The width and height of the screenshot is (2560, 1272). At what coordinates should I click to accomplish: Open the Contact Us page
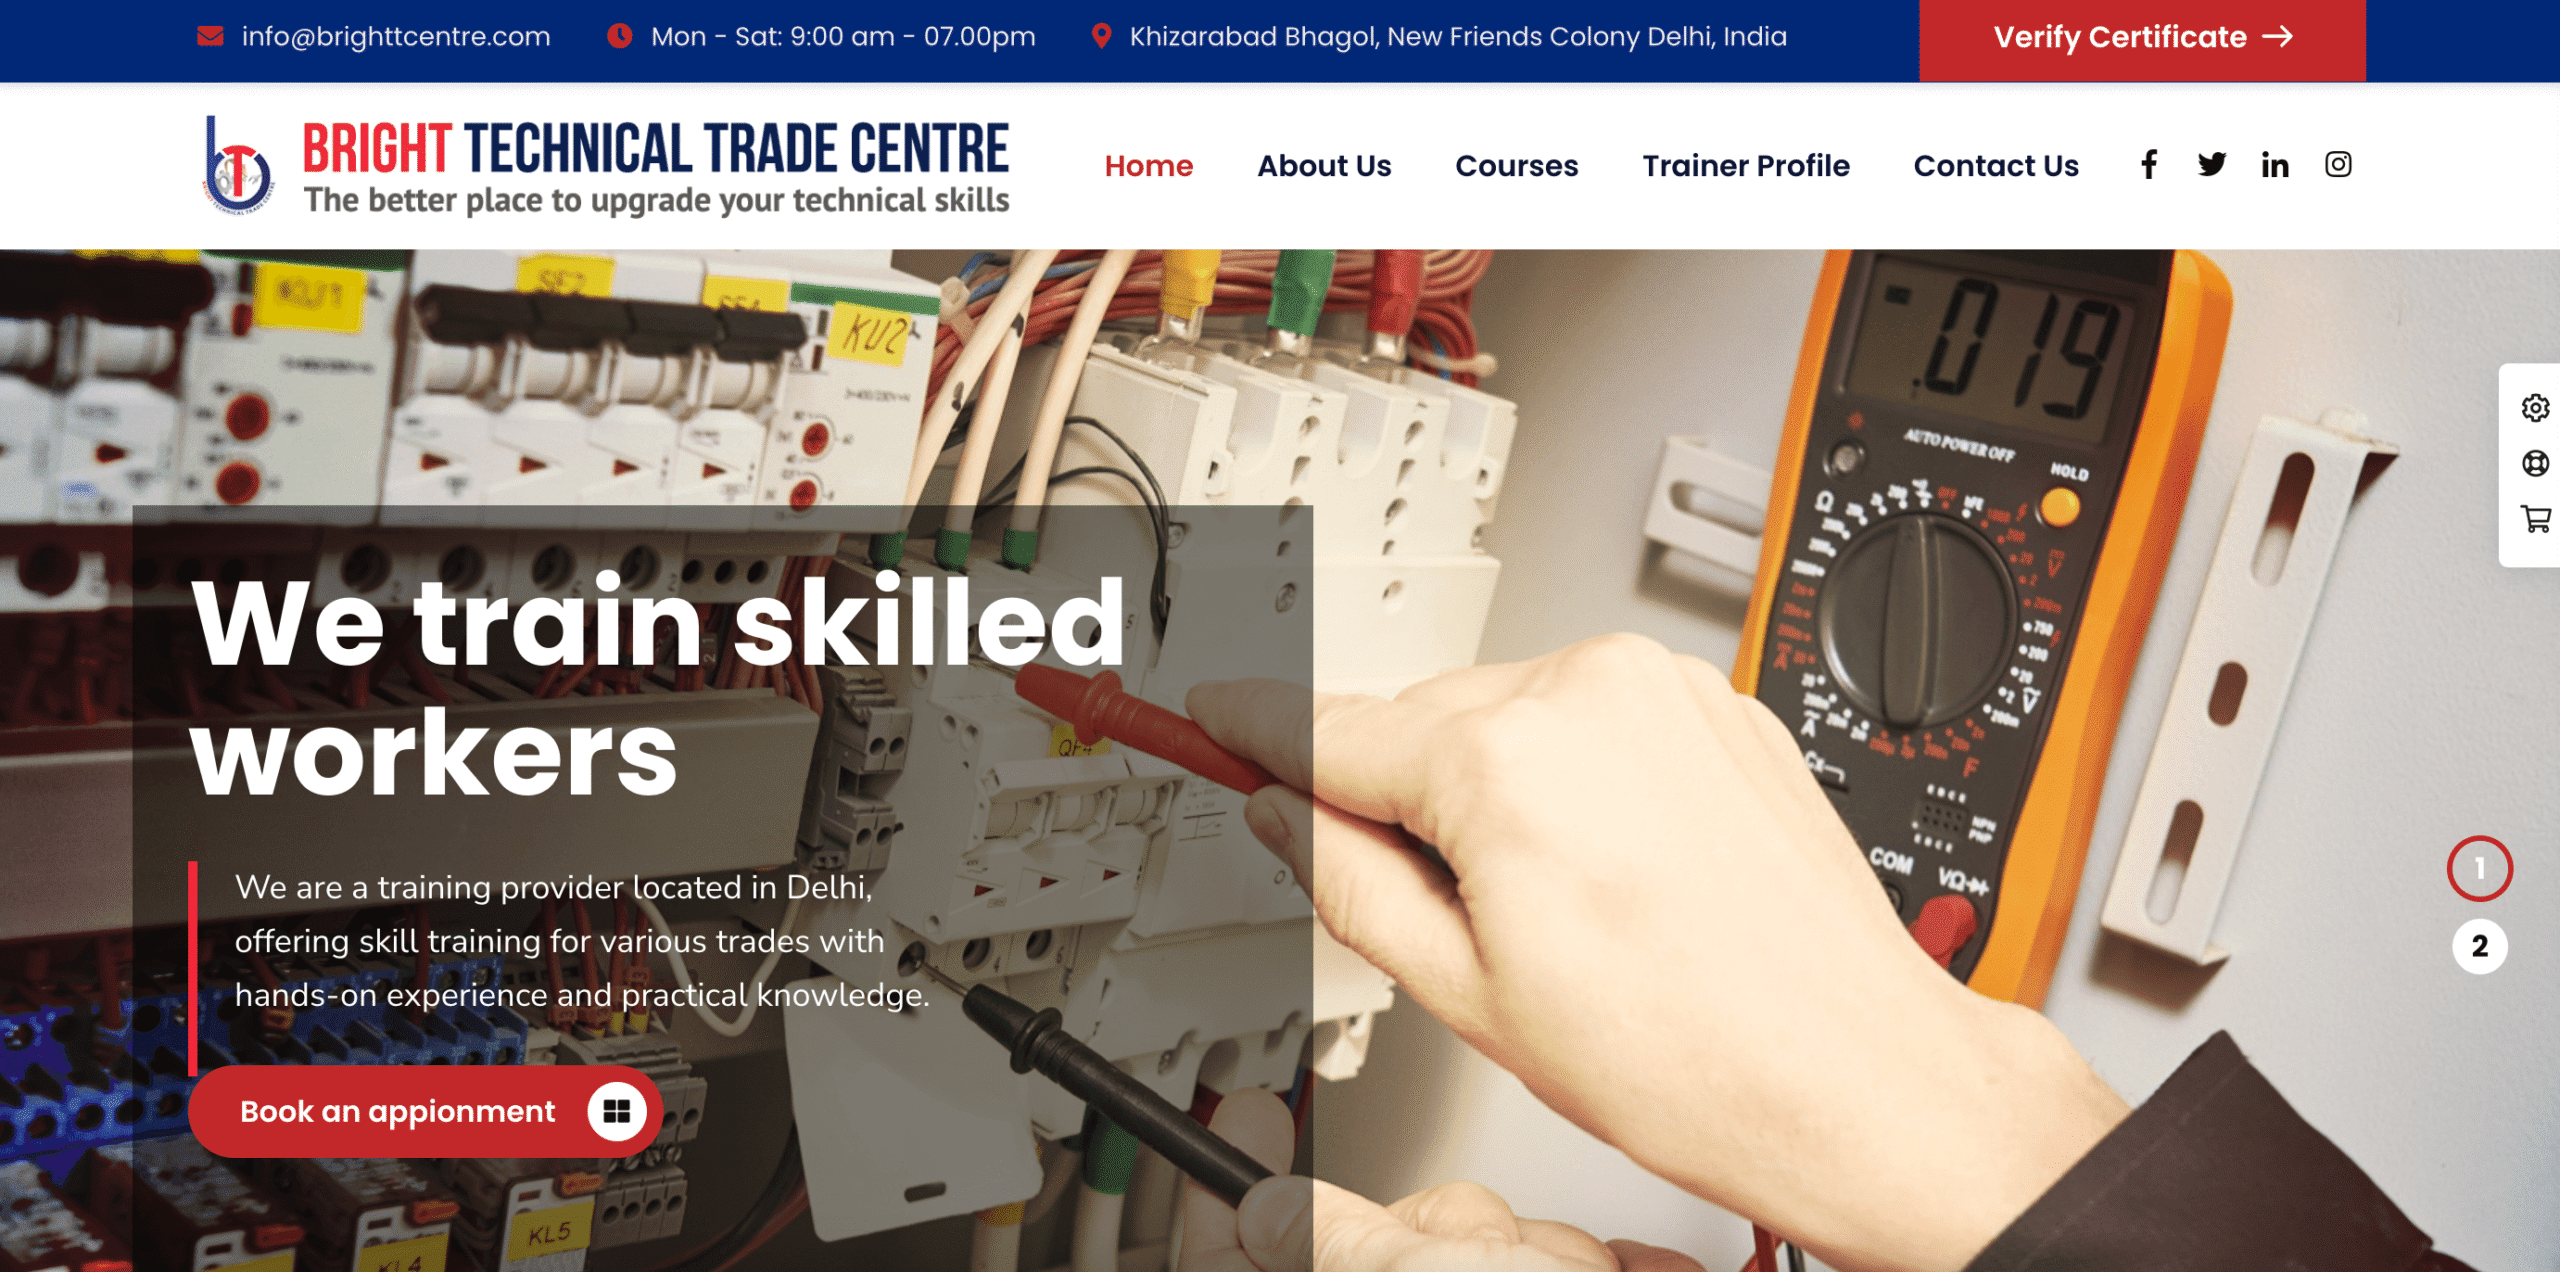pyautogui.click(x=1996, y=166)
